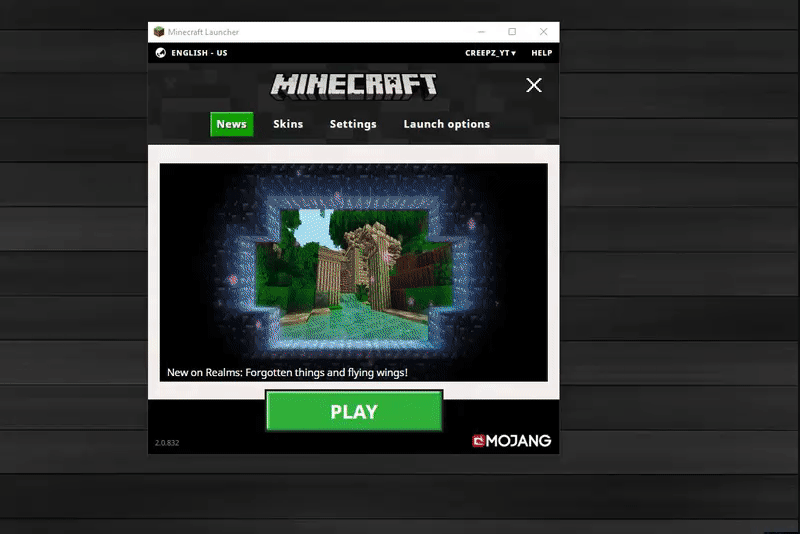This screenshot has height=534, width=800.
Task: Close the Minecraft Launcher window
Action: pos(544,32)
